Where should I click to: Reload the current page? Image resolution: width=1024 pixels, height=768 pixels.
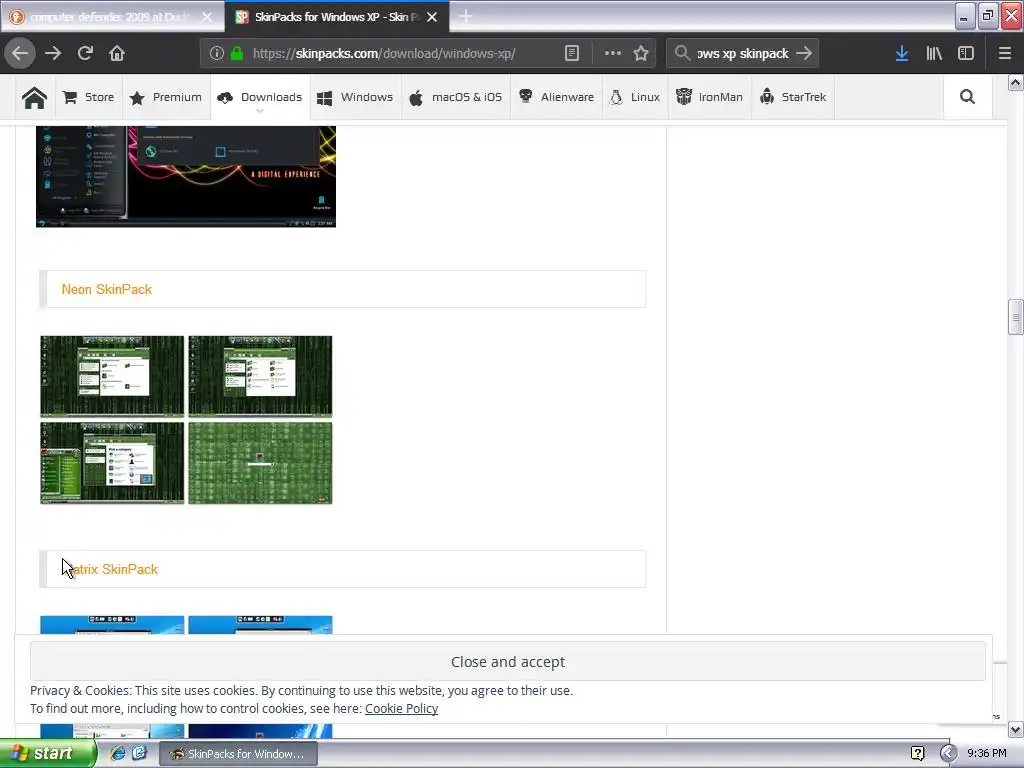tap(85, 54)
